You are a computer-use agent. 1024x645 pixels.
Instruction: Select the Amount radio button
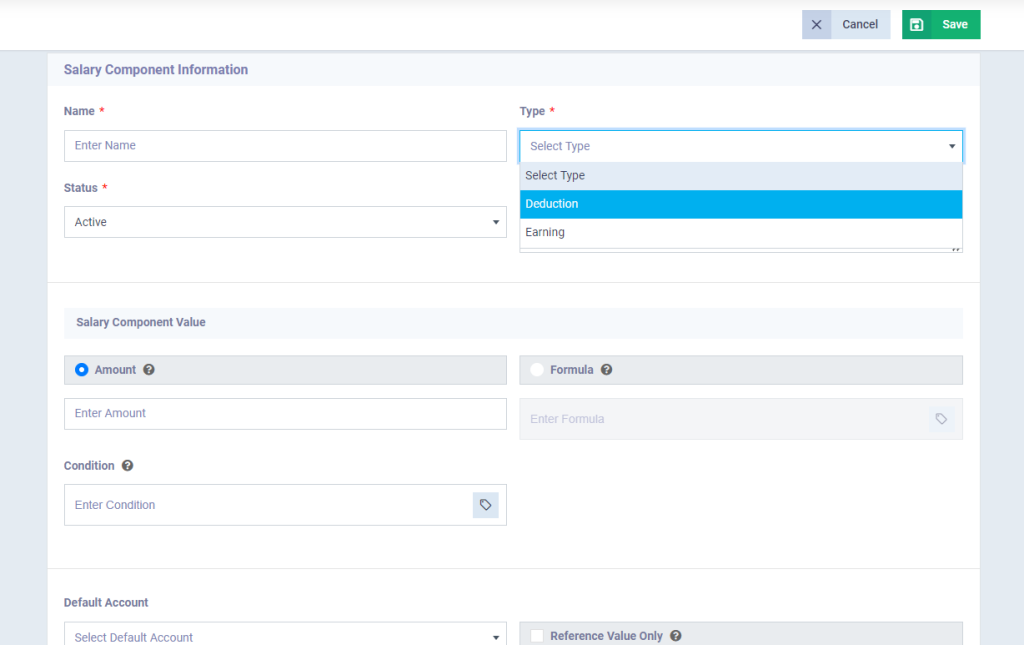coord(81,369)
